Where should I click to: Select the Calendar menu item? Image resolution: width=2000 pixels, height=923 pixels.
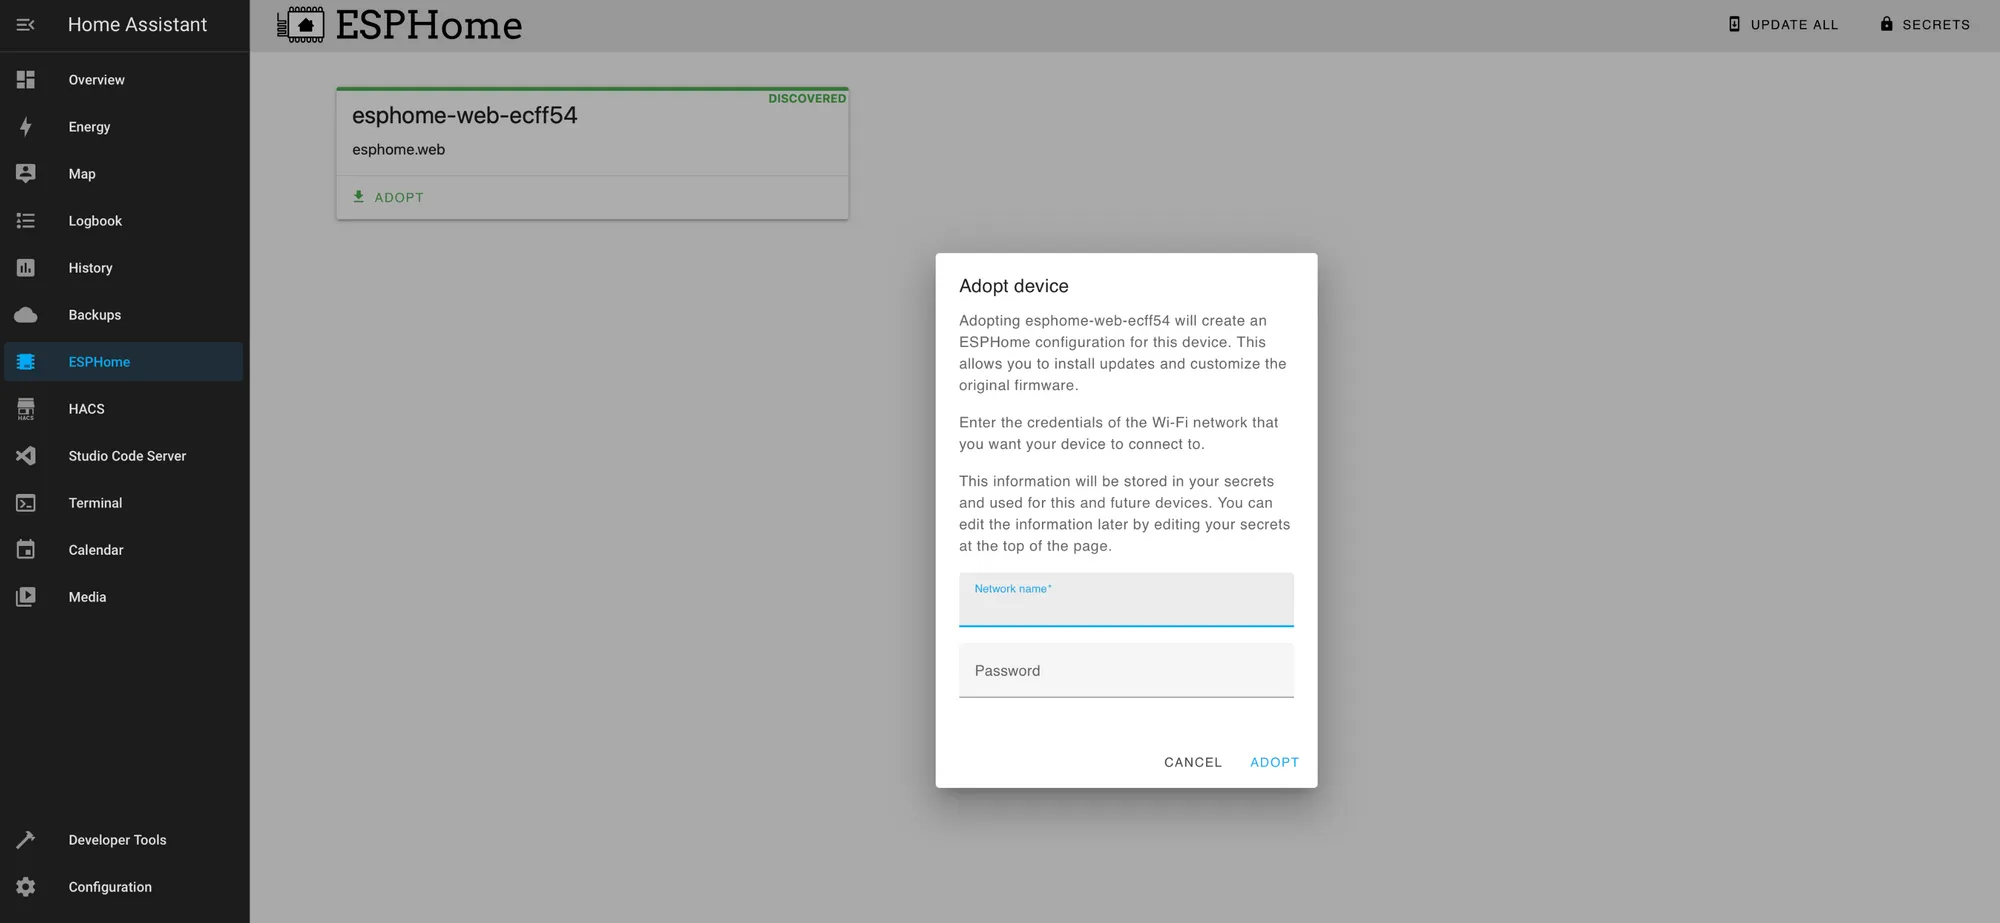point(124,550)
